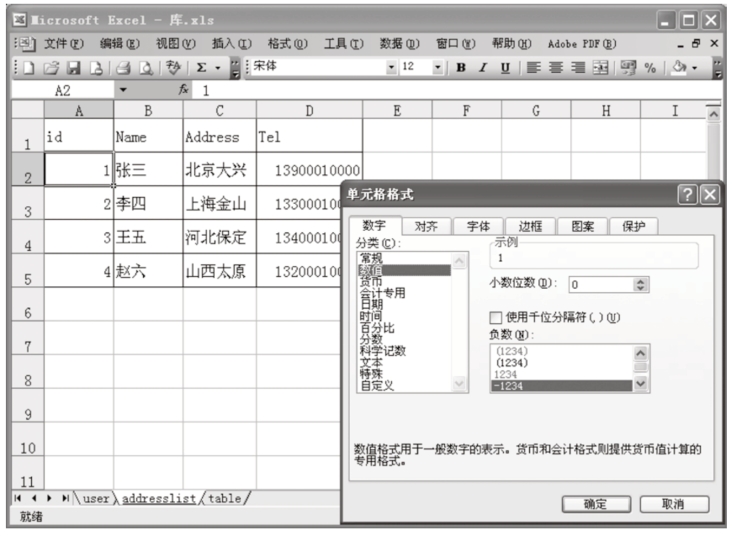Switch to the 保护 tab
The height and width of the screenshot is (538, 734).
[634, 226]
